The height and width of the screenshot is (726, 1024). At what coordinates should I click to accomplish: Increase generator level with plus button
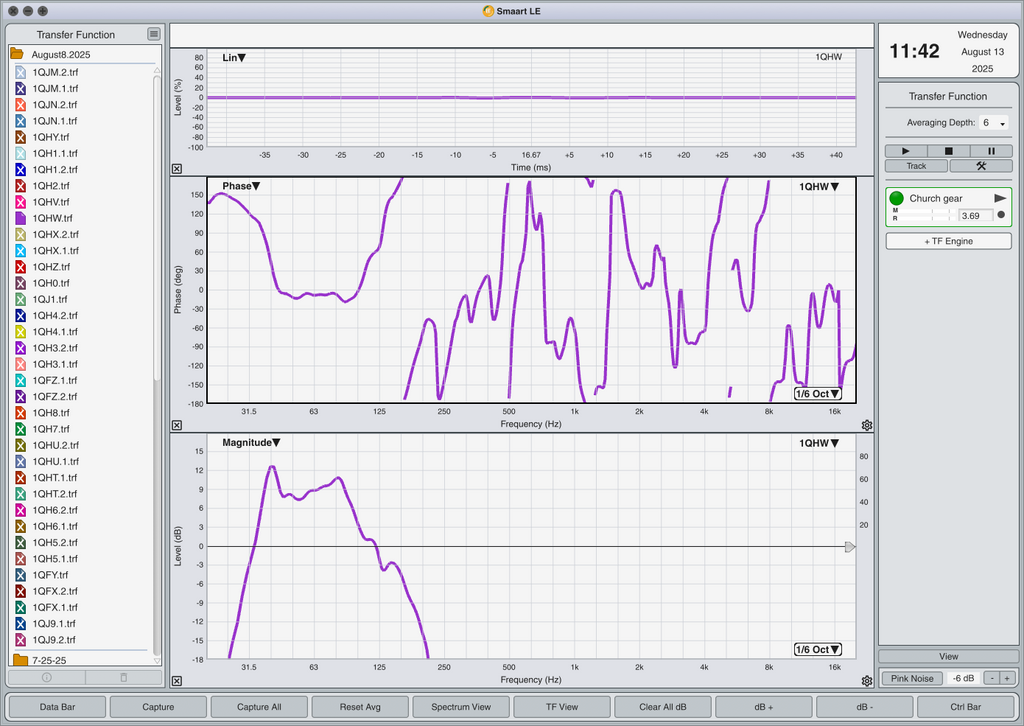pos(1008,678)
